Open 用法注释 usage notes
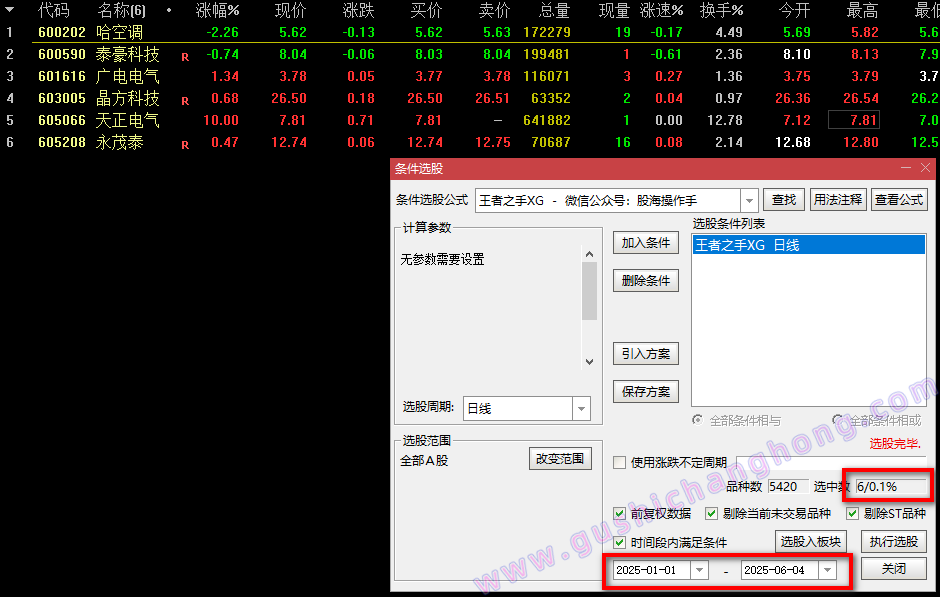Viewport: 940px width, 597px height. coord(837,200)
